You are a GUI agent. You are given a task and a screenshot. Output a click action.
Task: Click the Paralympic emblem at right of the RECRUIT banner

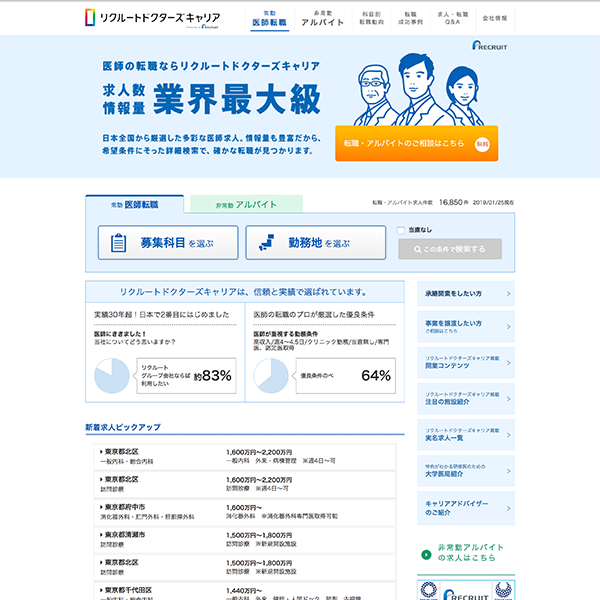coord(503,590)
